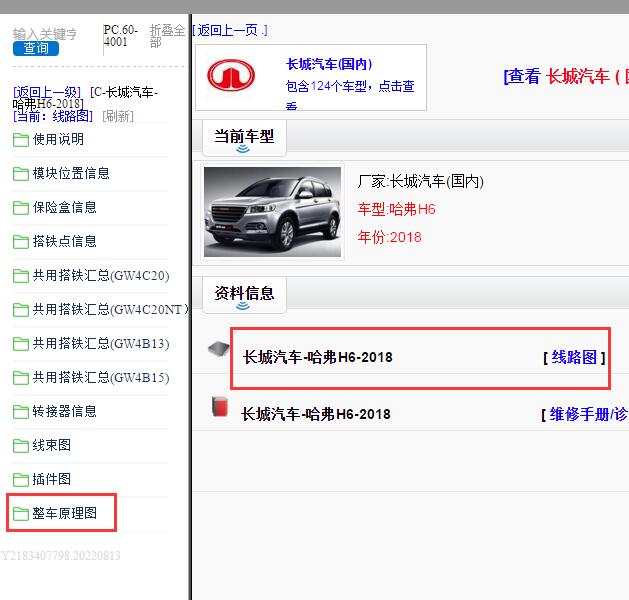Select 共用搭铁汇总(GW4B15) label
629x600 pixels.
click(x=101, y=377)
